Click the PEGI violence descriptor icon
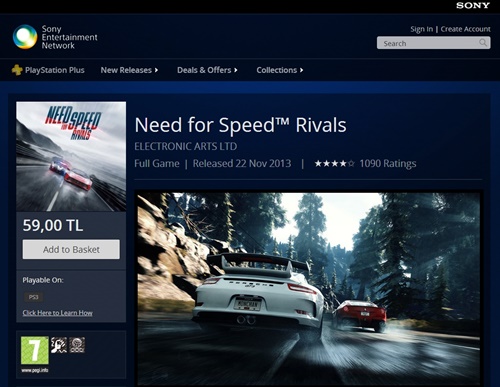The width and height of the screenshot is (500, 387). pos(59,345)
